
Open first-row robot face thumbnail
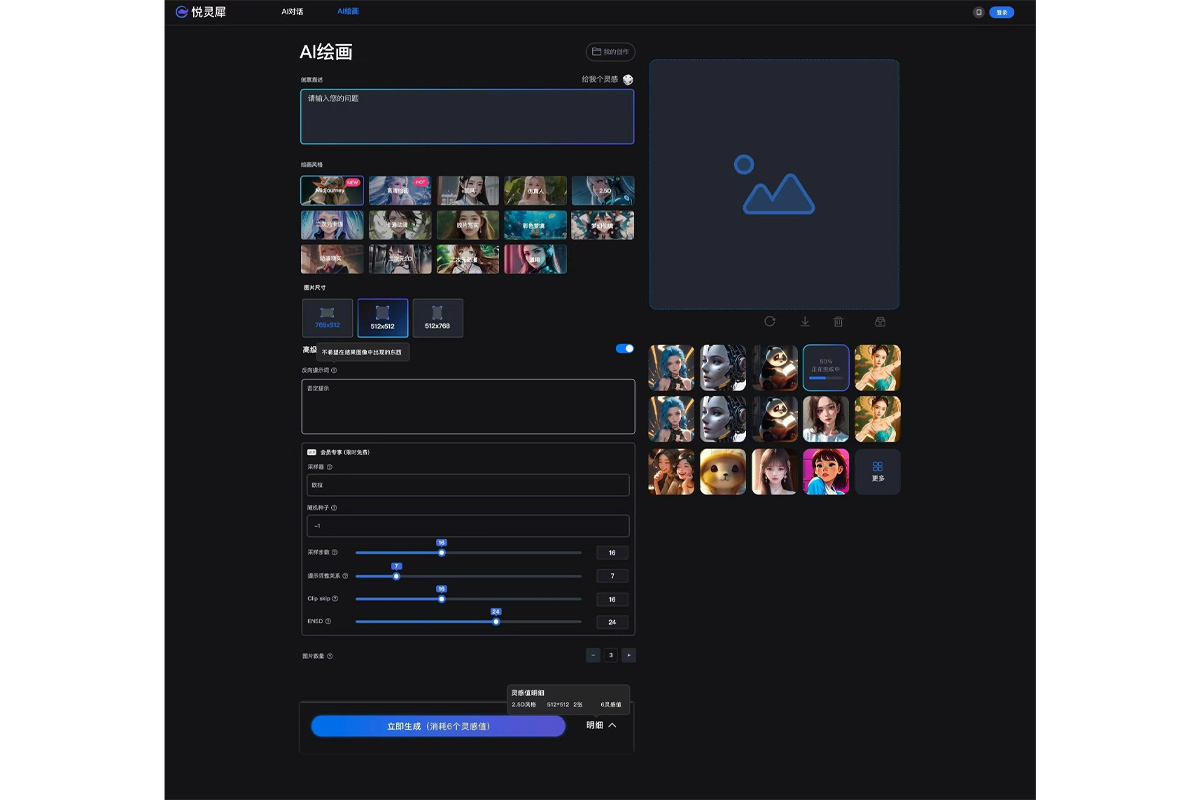pyautogui.click(x=723, y=367)
